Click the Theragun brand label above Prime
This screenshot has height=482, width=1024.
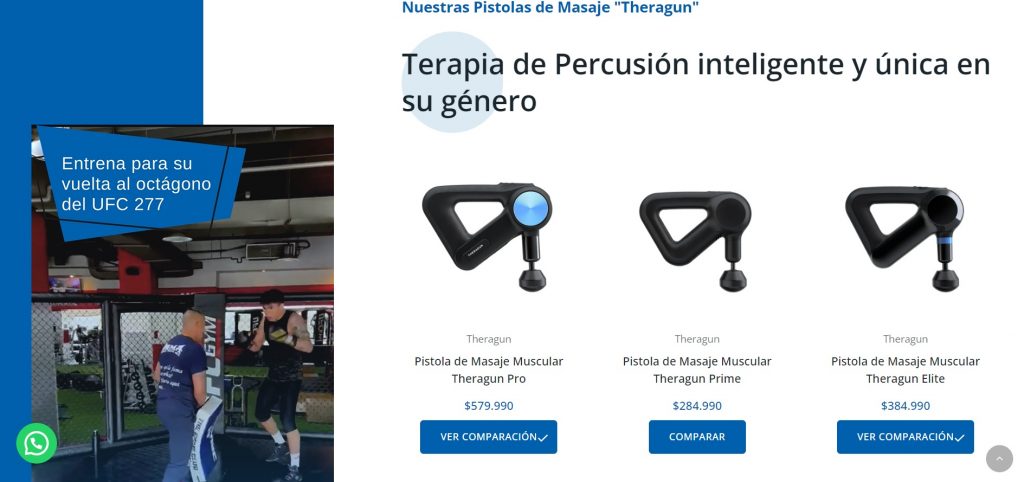[x=697, y=339]
